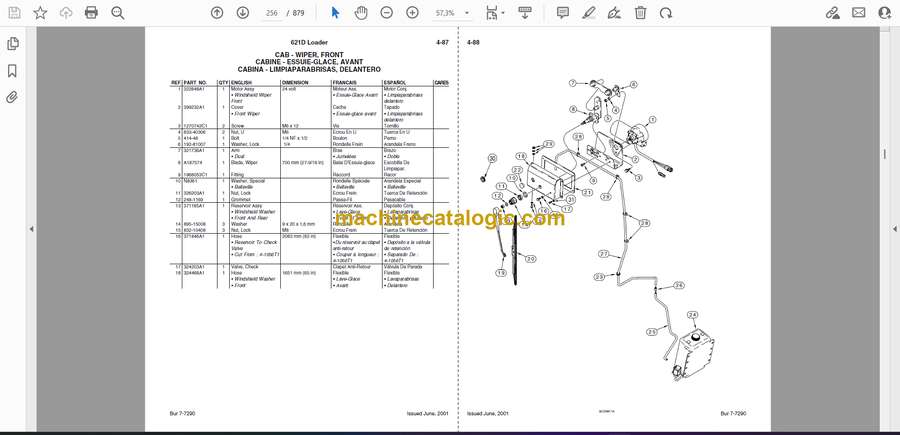
Task: Zoom in with the plus circle icon
Action: pyautogui.click(x=412, y=13)
